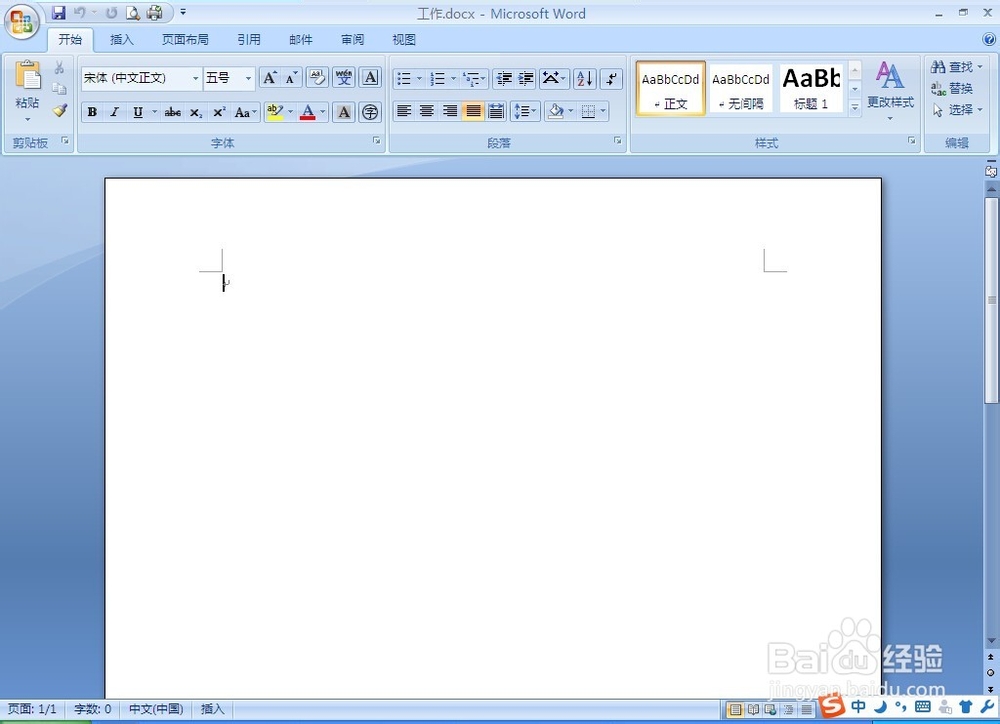Open the 选择 selection menu
This screenshot has height=724, width=1000.
956,110
